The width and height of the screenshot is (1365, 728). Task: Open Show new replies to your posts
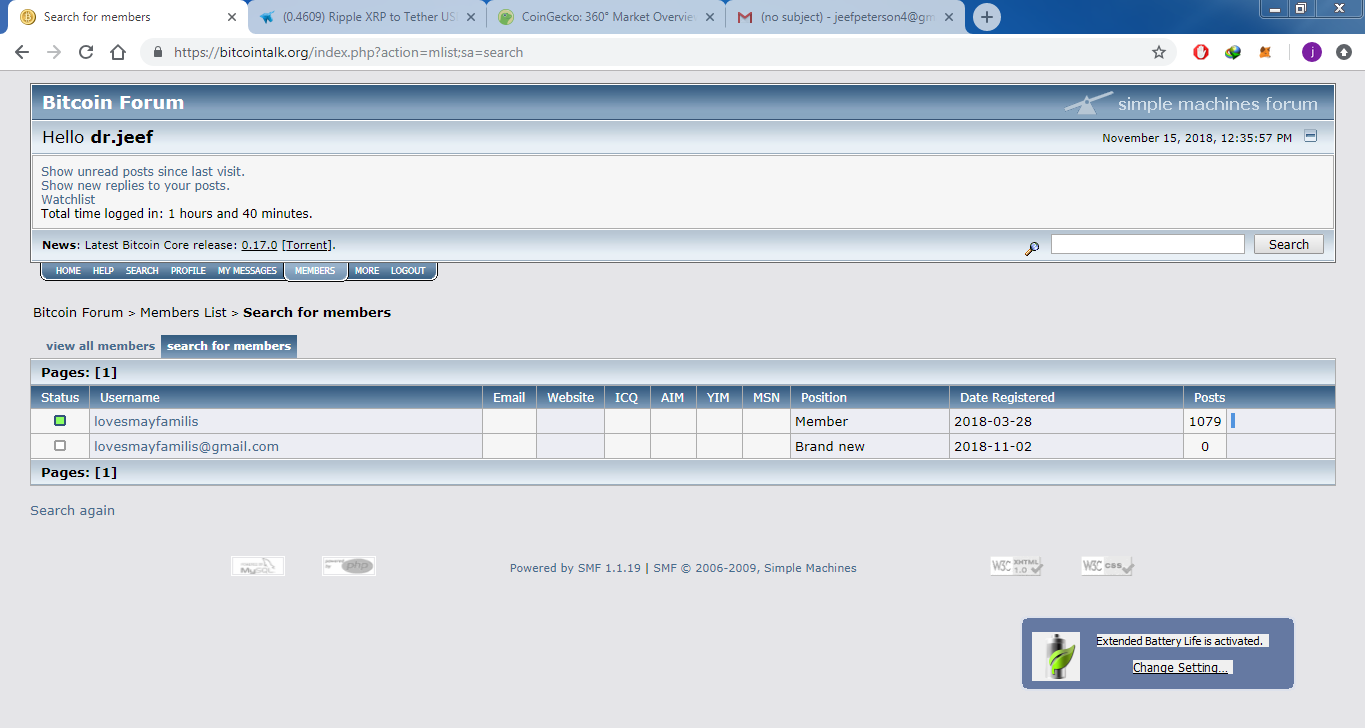click(x=135, y=186)
